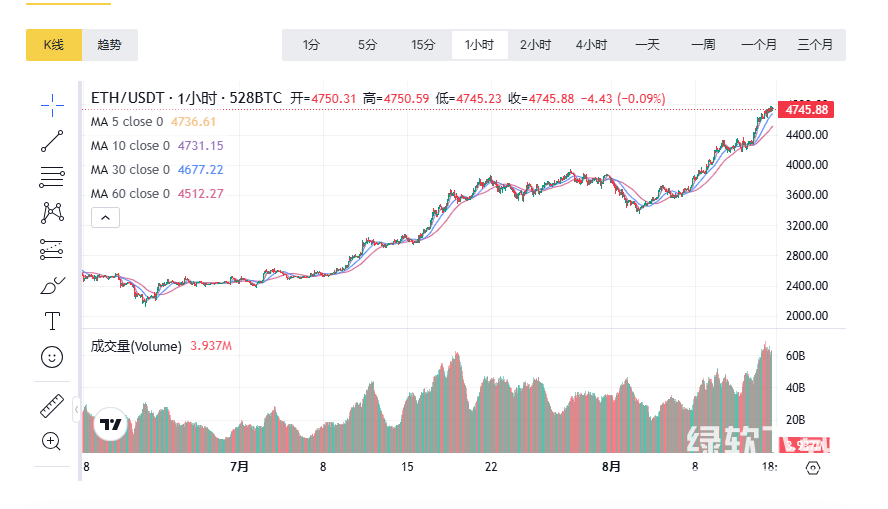Click the TradingView logo
The width and height of the screenshot is (888, 509).
click(x=109, y=425)
